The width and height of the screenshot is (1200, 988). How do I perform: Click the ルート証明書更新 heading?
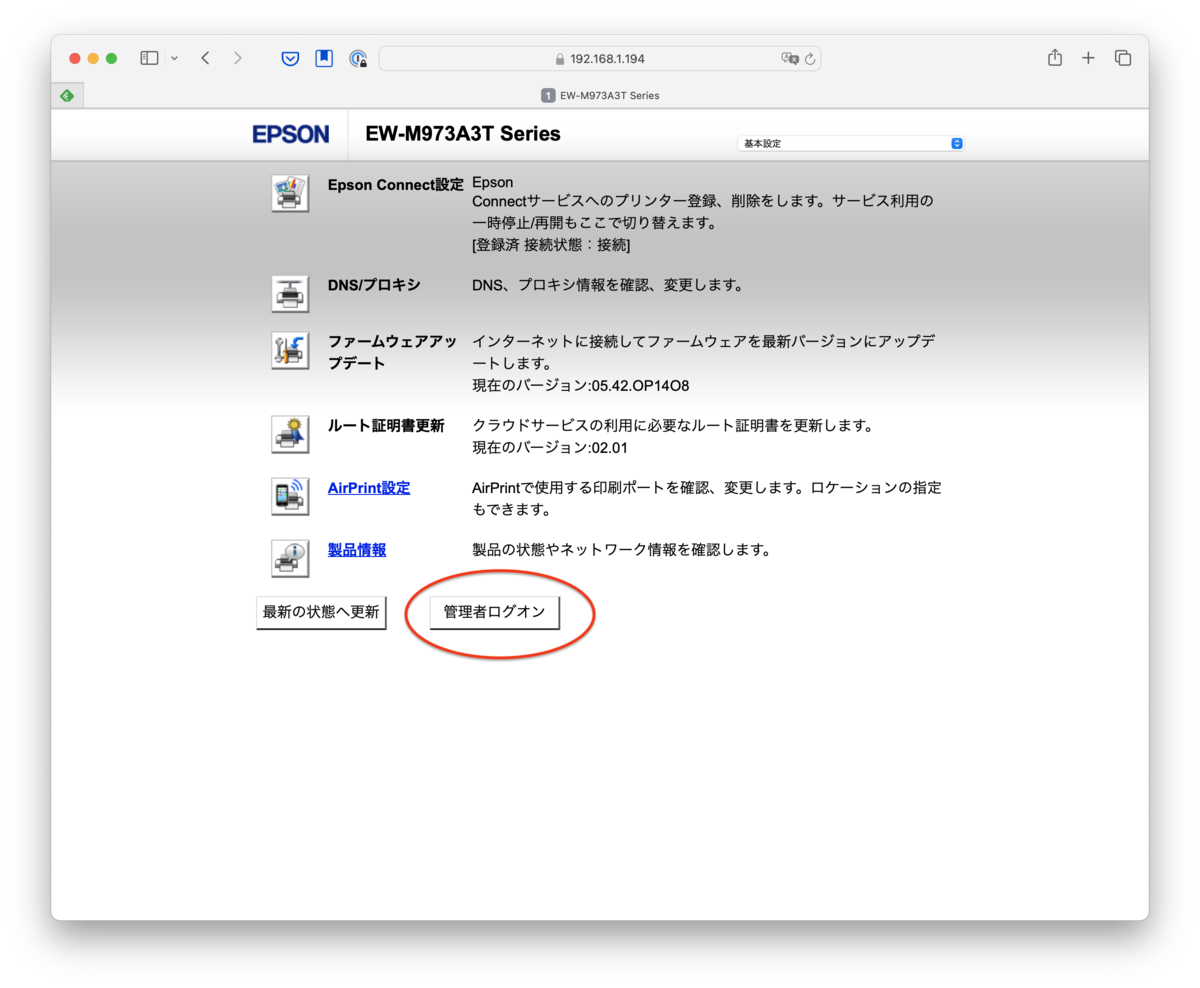(x=386, y=427)
